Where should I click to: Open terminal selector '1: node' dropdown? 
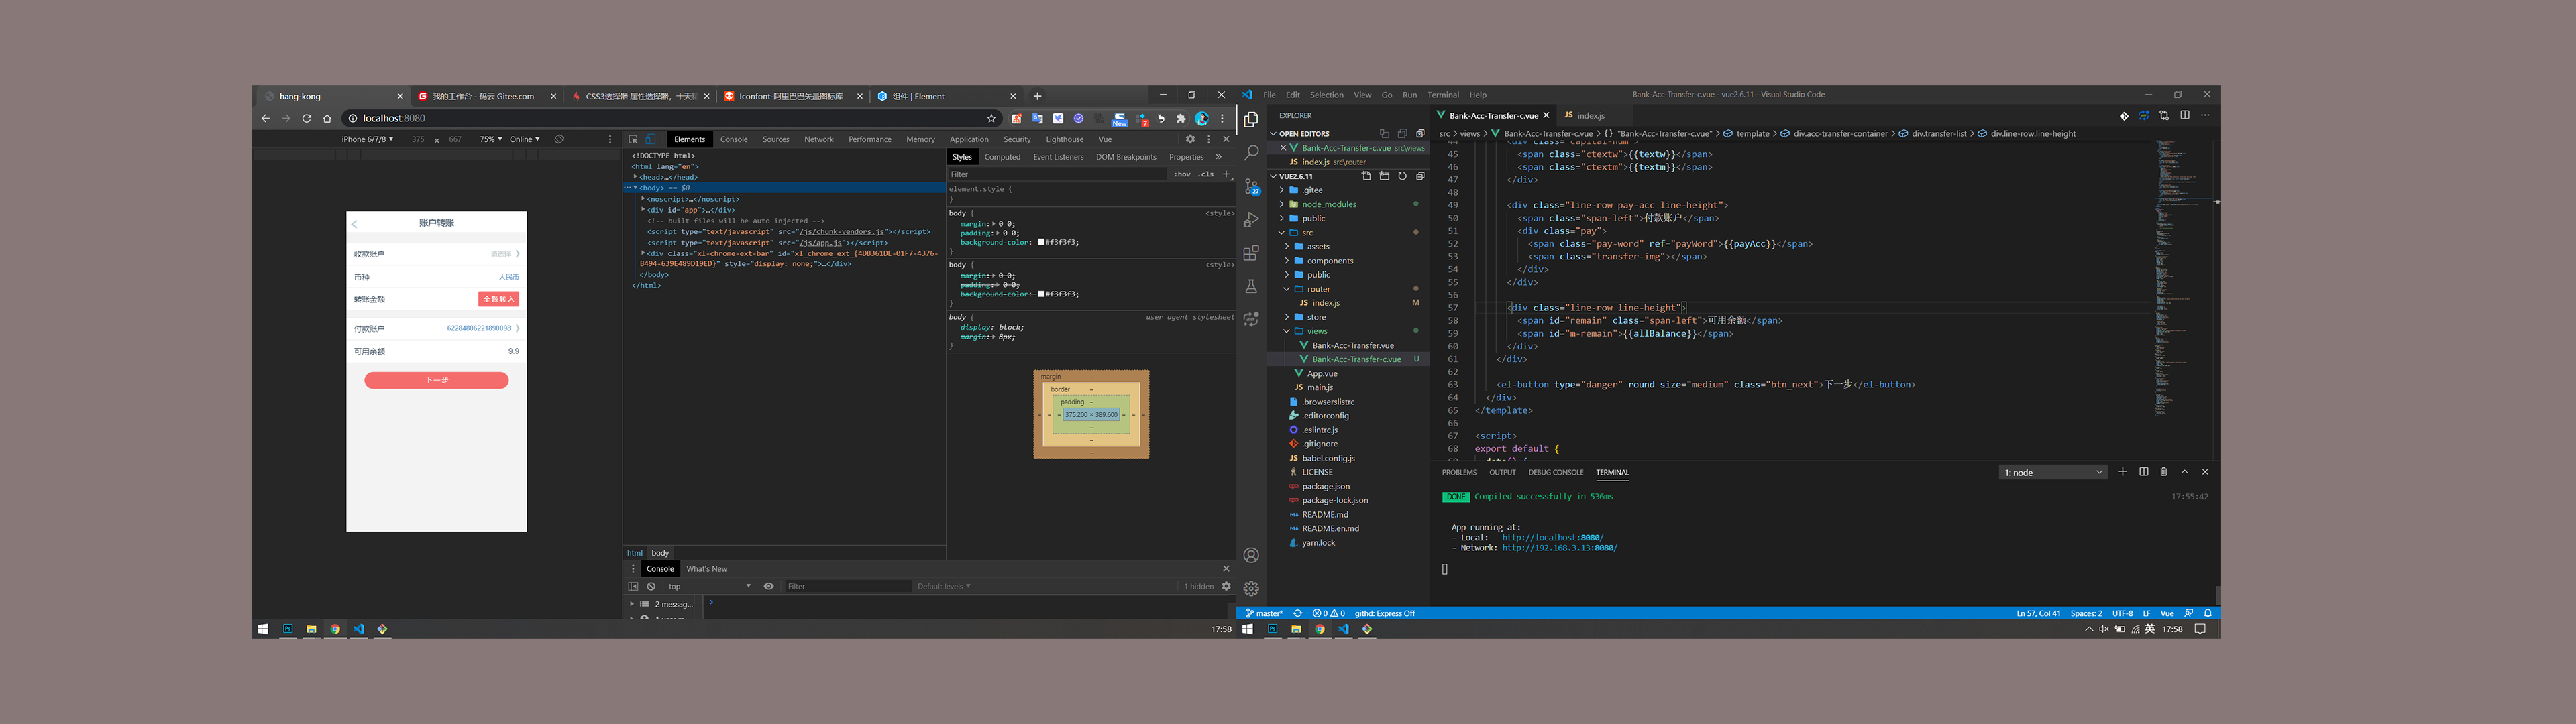pyautogui.click(x=2052, y=473)
